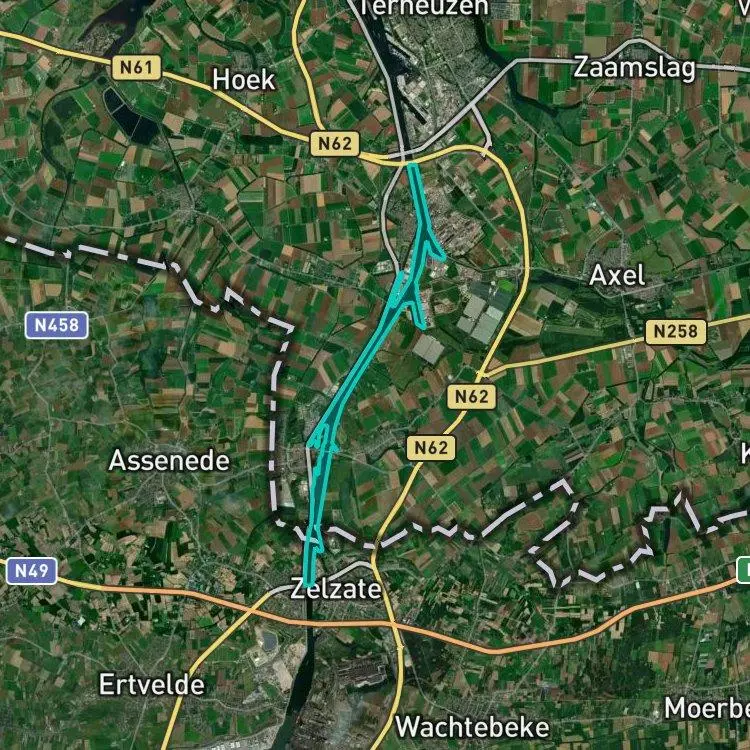
Task: Click the N49 road shield
Action: tap(32, 571)
